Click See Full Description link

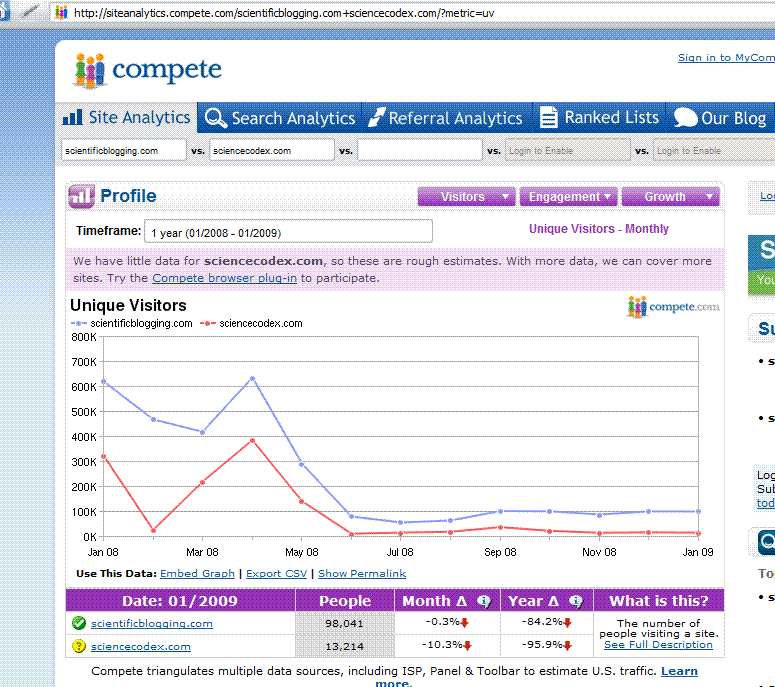pos(658,644)
